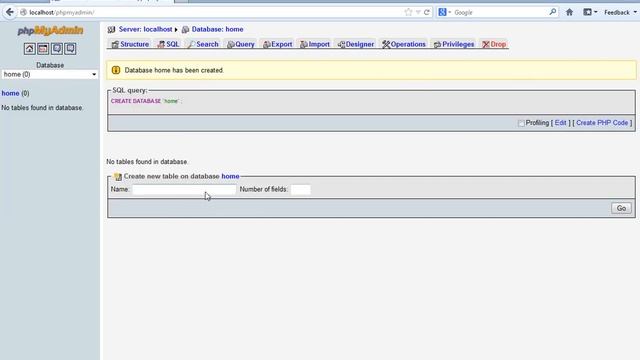The width and height of the screenshot is (640, 360).
Task: Click the Go button
Action: point(621,208)
